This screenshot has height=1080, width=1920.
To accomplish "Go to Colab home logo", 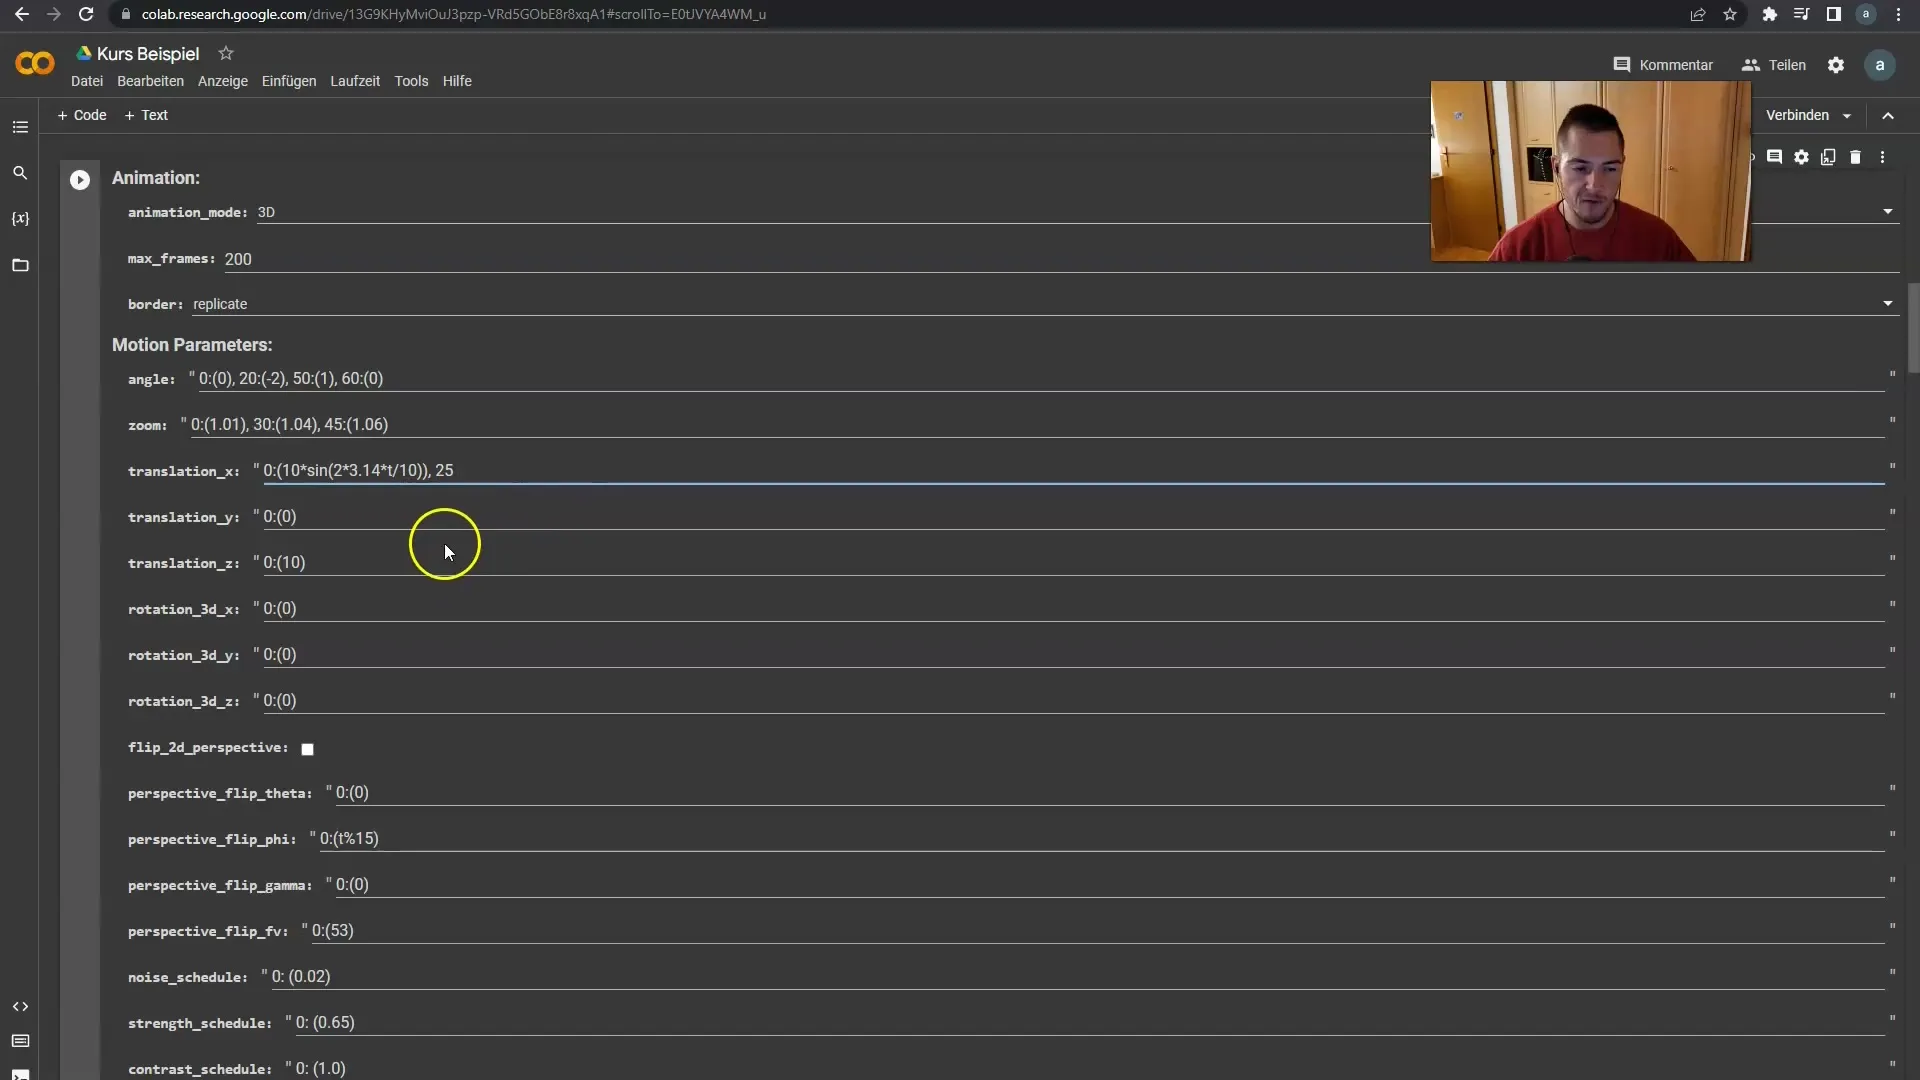I will point(35,64).
